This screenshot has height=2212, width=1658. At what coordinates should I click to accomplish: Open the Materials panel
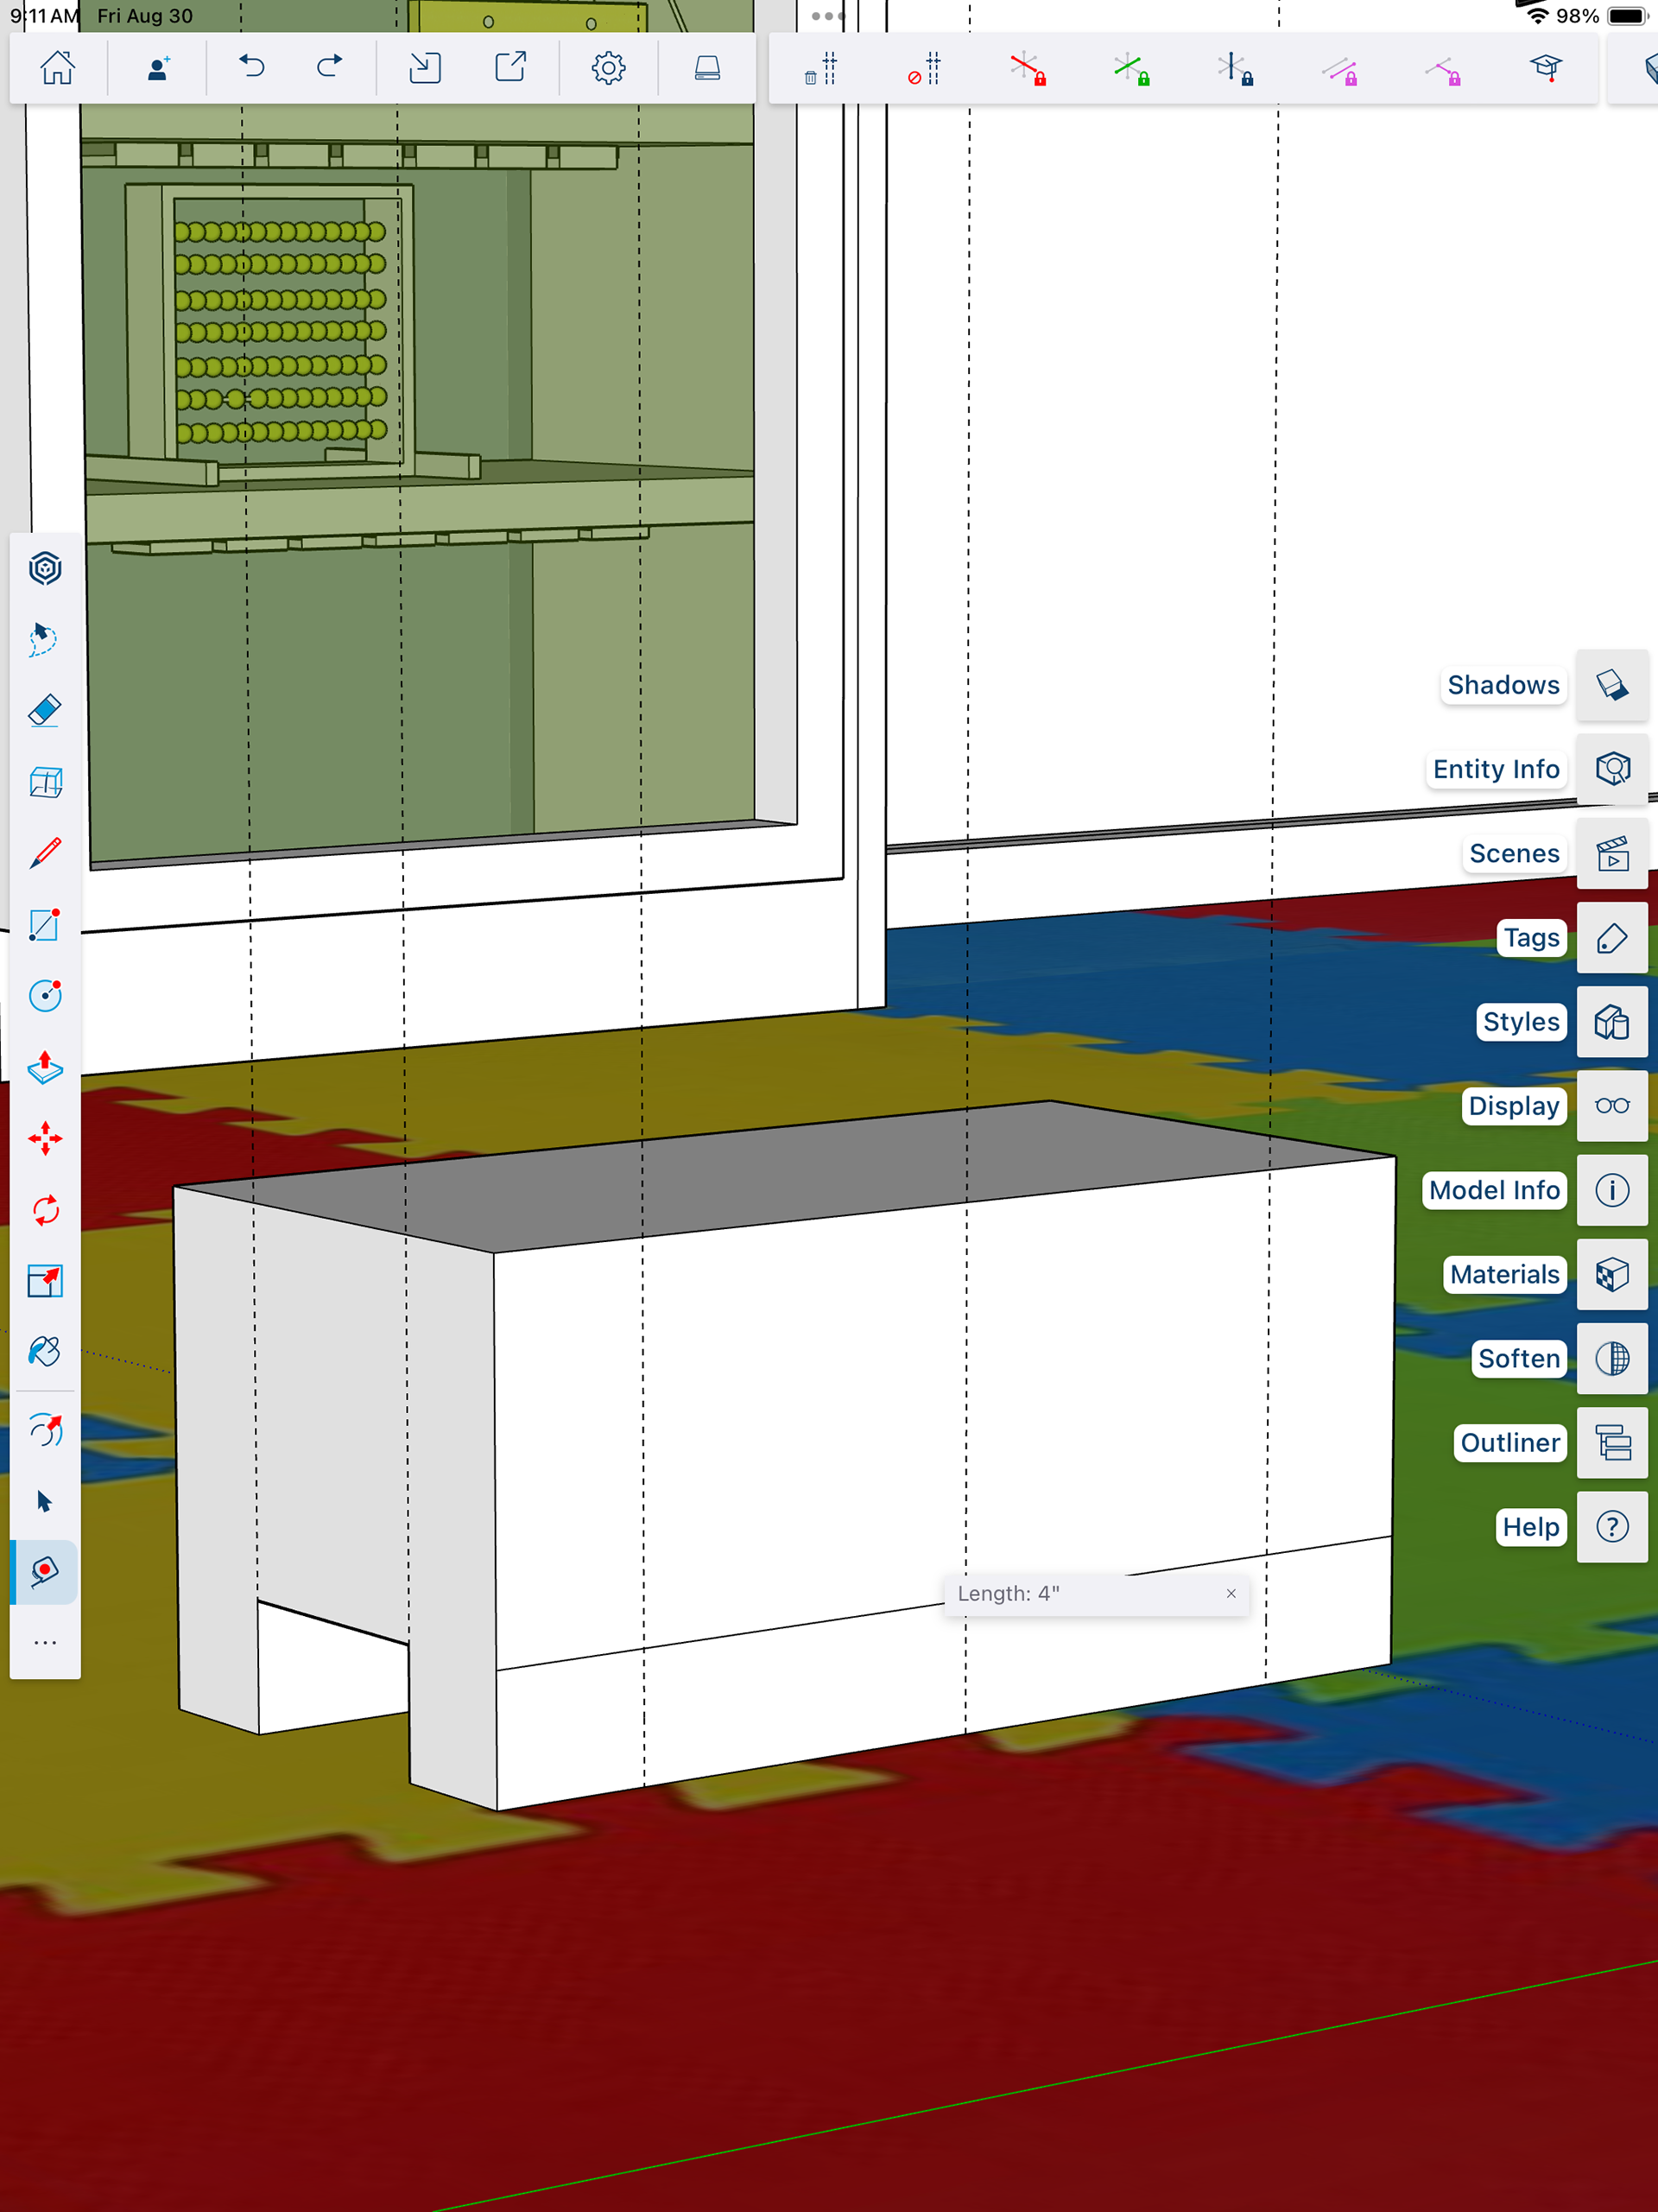(x=1612, y=1274)
